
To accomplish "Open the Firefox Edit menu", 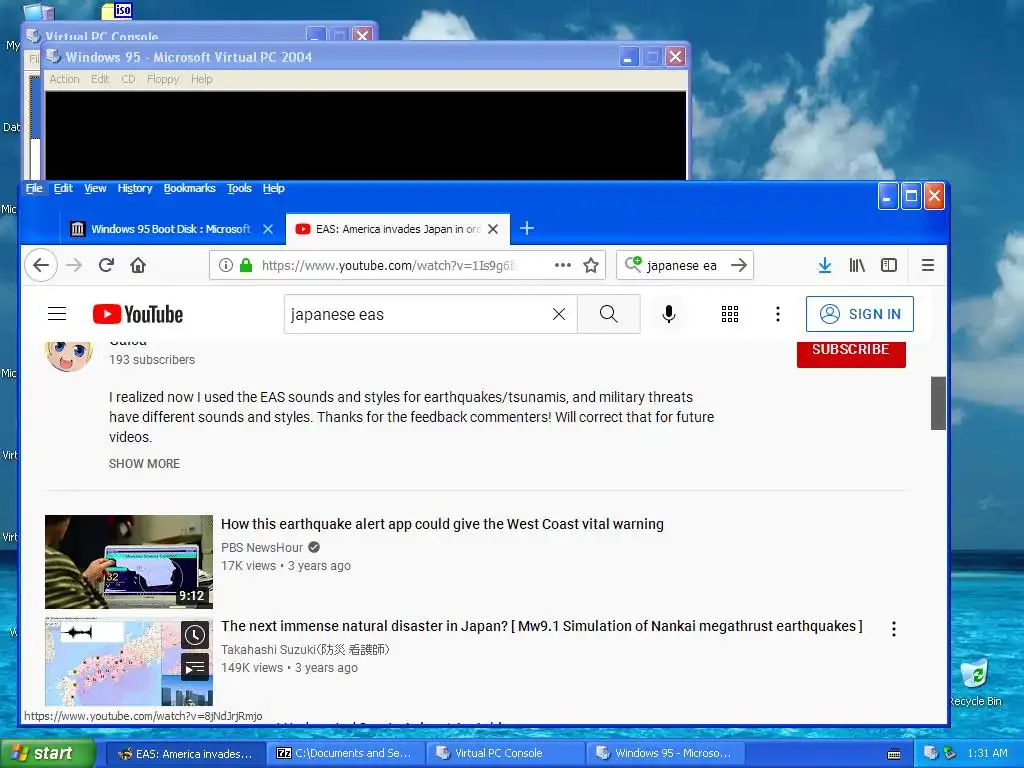I will pos(63,188).
